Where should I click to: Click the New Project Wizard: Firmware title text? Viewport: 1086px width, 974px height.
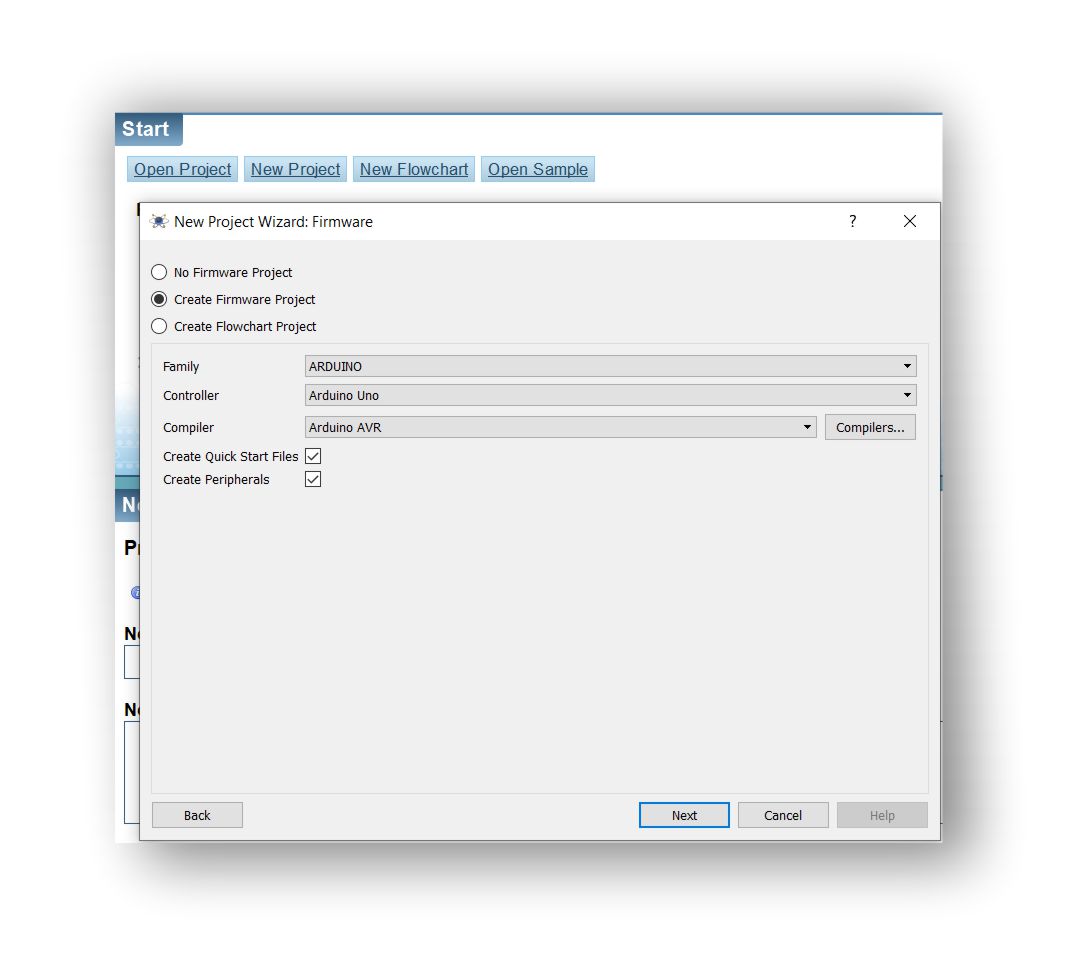tap(274, 222)
